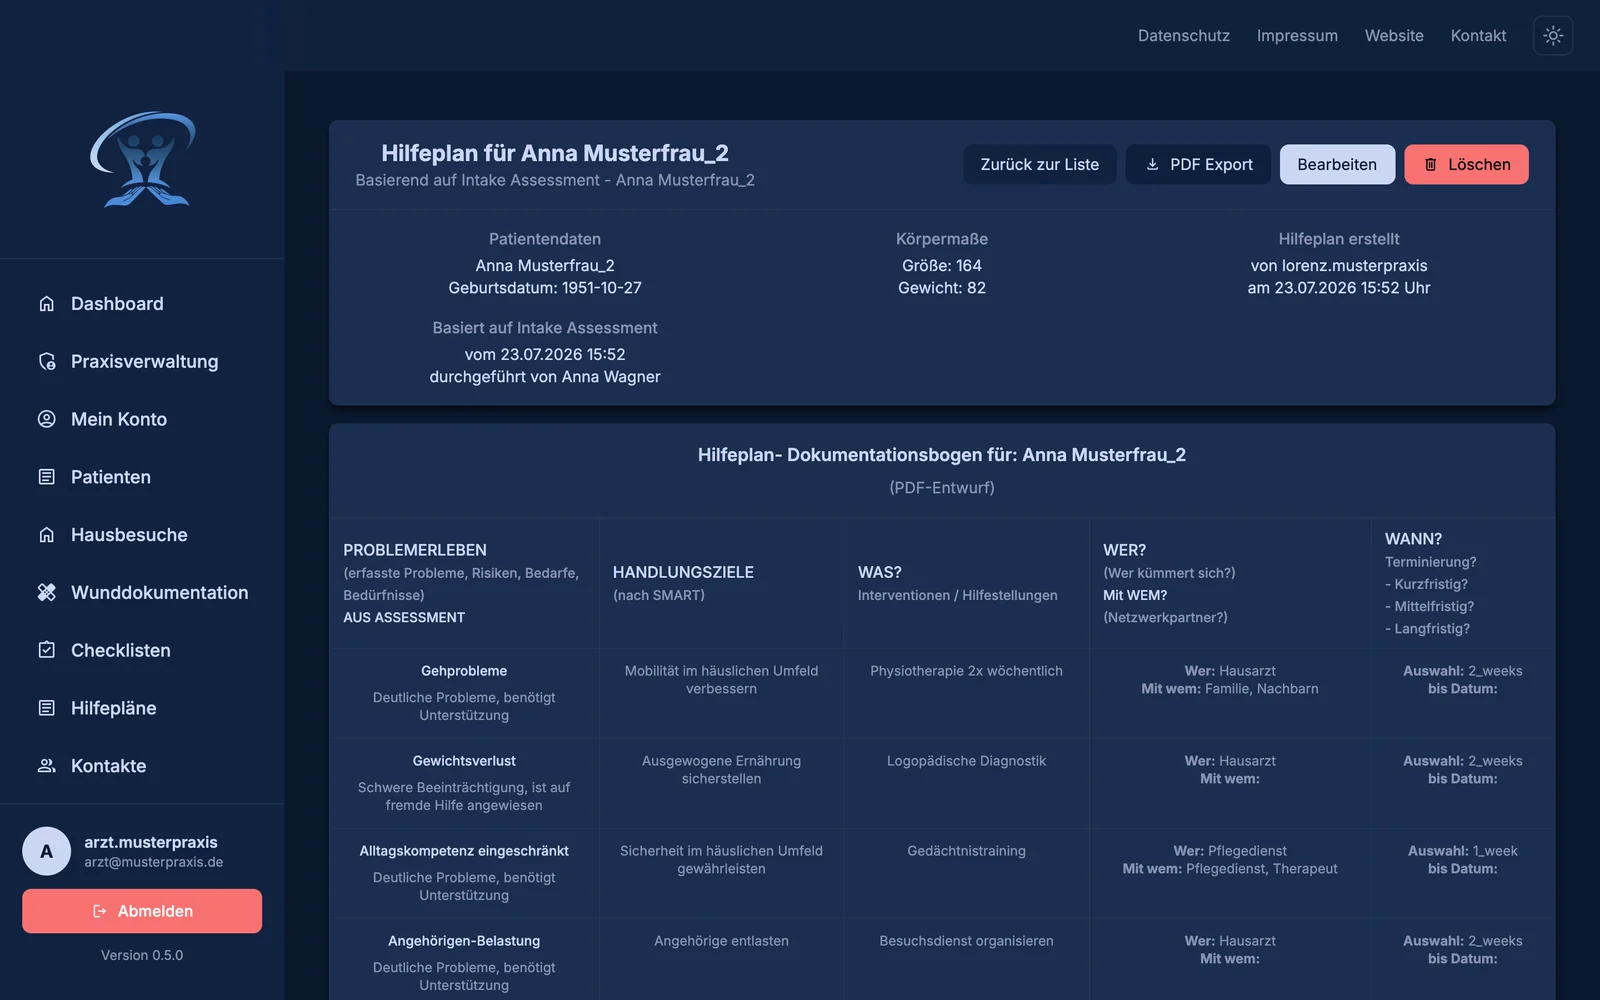Click Zurück zur Liste button
This screenshot has height=1000, width=1600.
pyautogui.click(x=1040, y=164)
